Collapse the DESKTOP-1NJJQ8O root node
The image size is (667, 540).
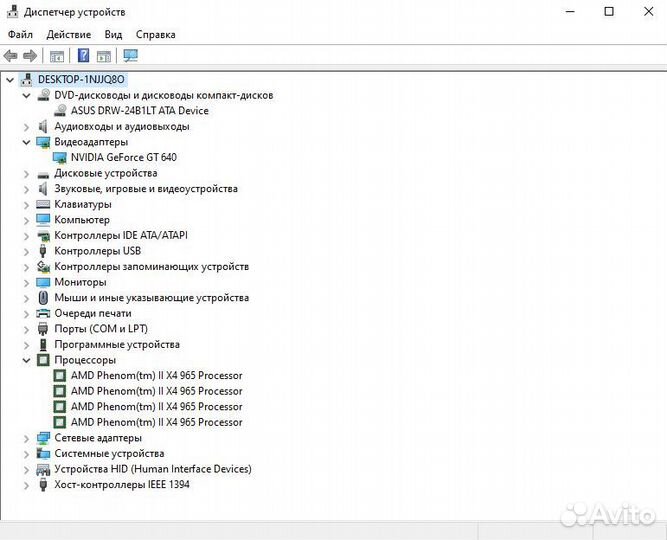coord(10,79)
